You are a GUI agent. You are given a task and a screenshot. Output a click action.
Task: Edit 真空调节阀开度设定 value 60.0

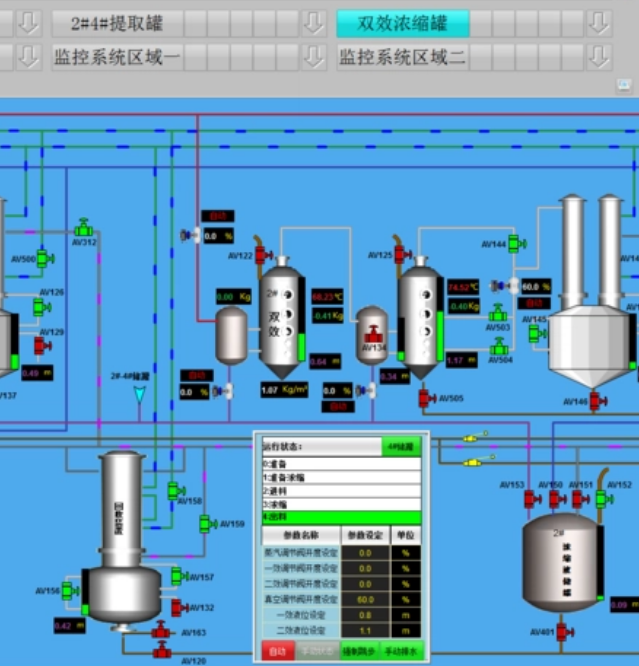pyautogui.click(x=365, y=600)
